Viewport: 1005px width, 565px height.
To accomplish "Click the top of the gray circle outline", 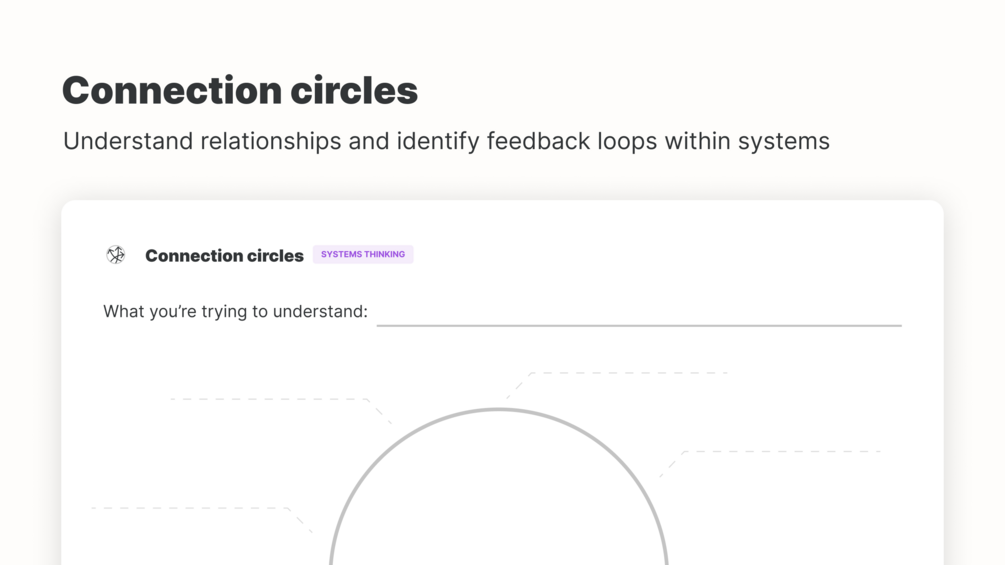I will [x=498, y=409].
